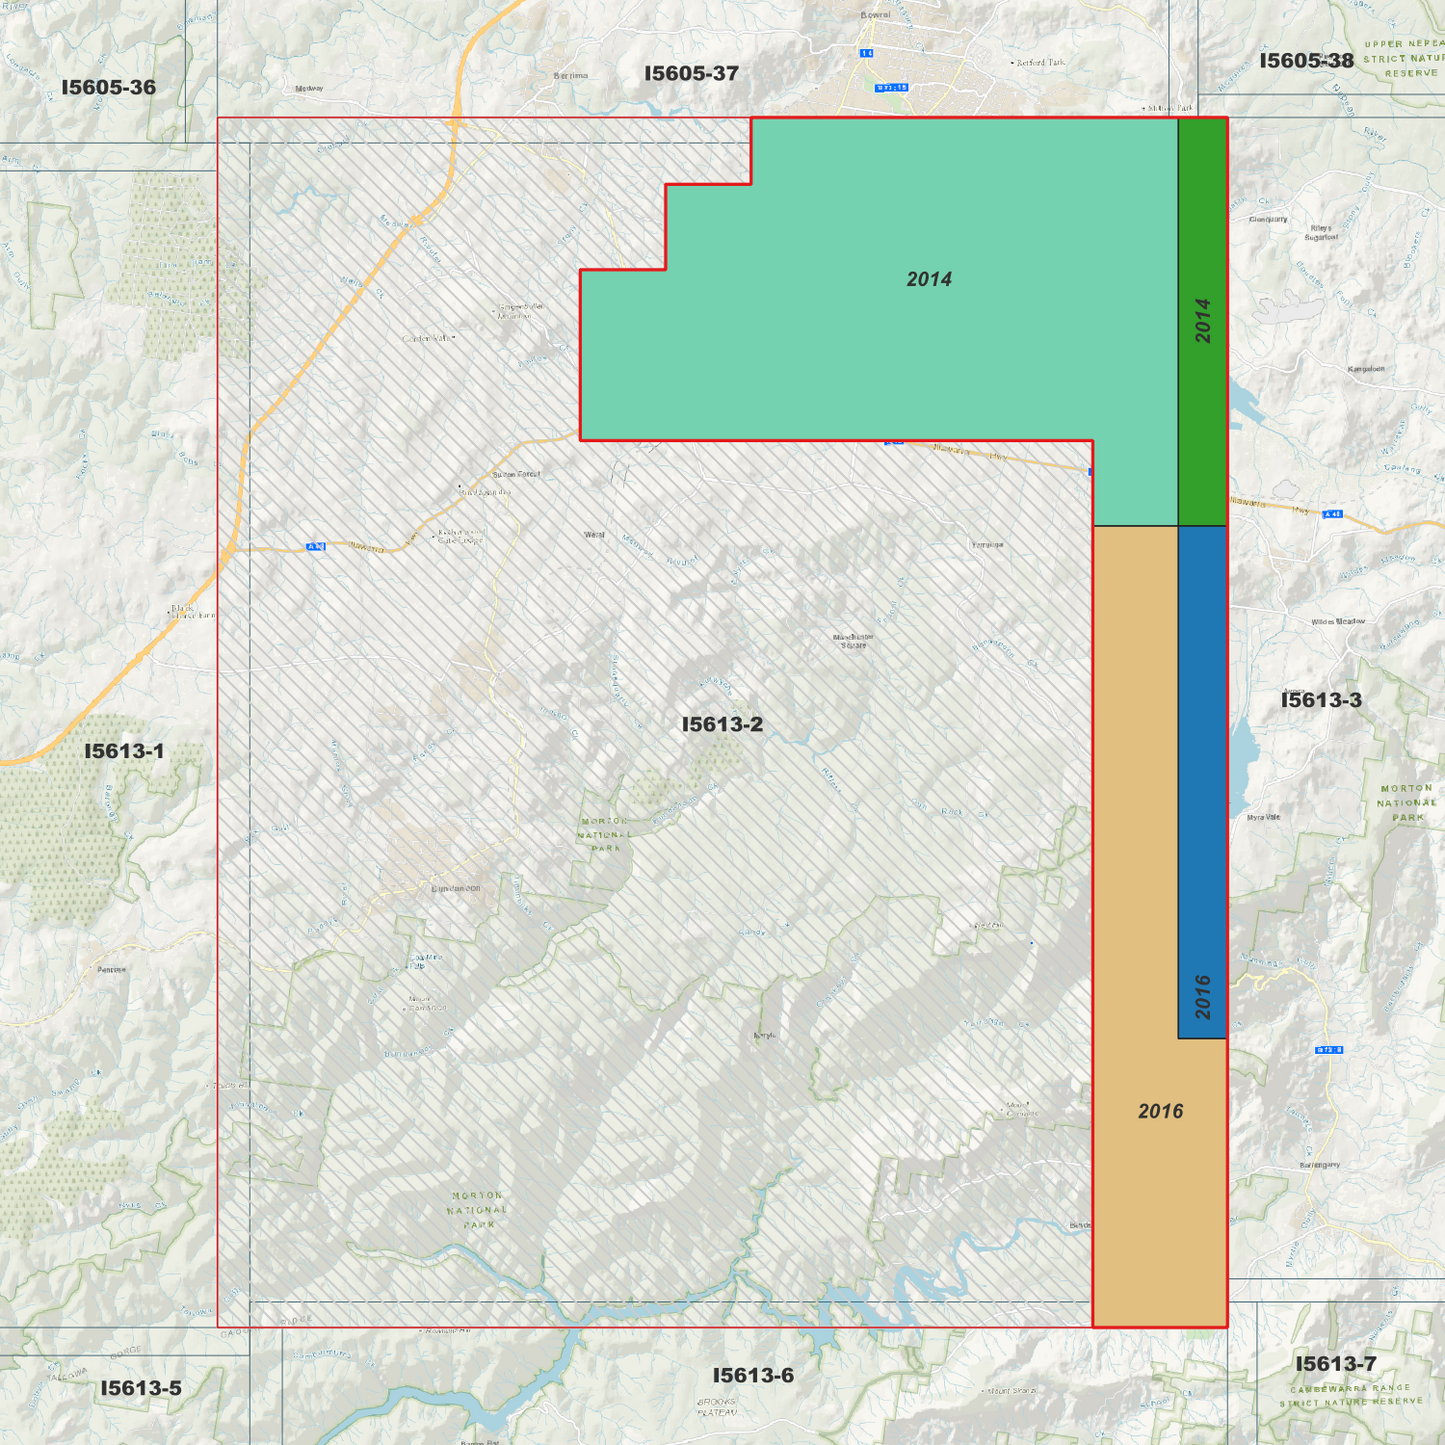Click the I5605-38 tile label
This screenshot has height=1445, width=1445.
point(1307,62)
